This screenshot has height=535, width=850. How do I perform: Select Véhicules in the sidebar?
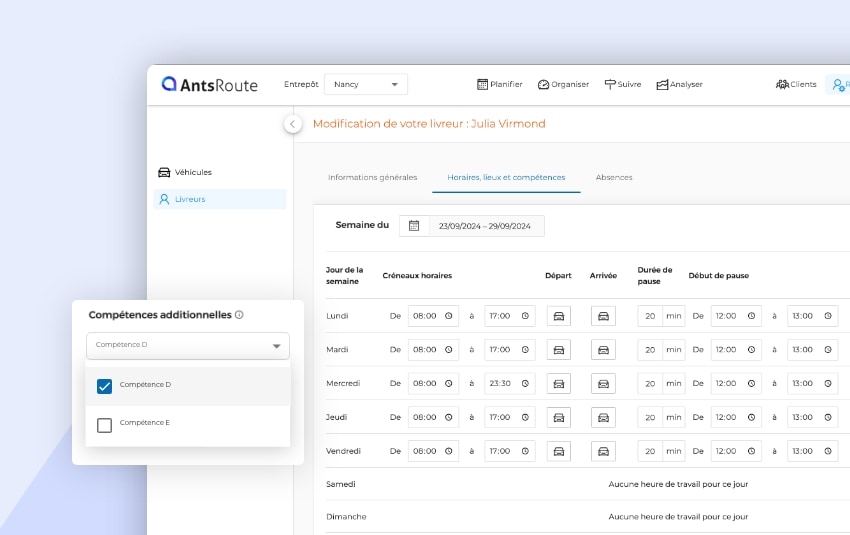click(192, 172)
